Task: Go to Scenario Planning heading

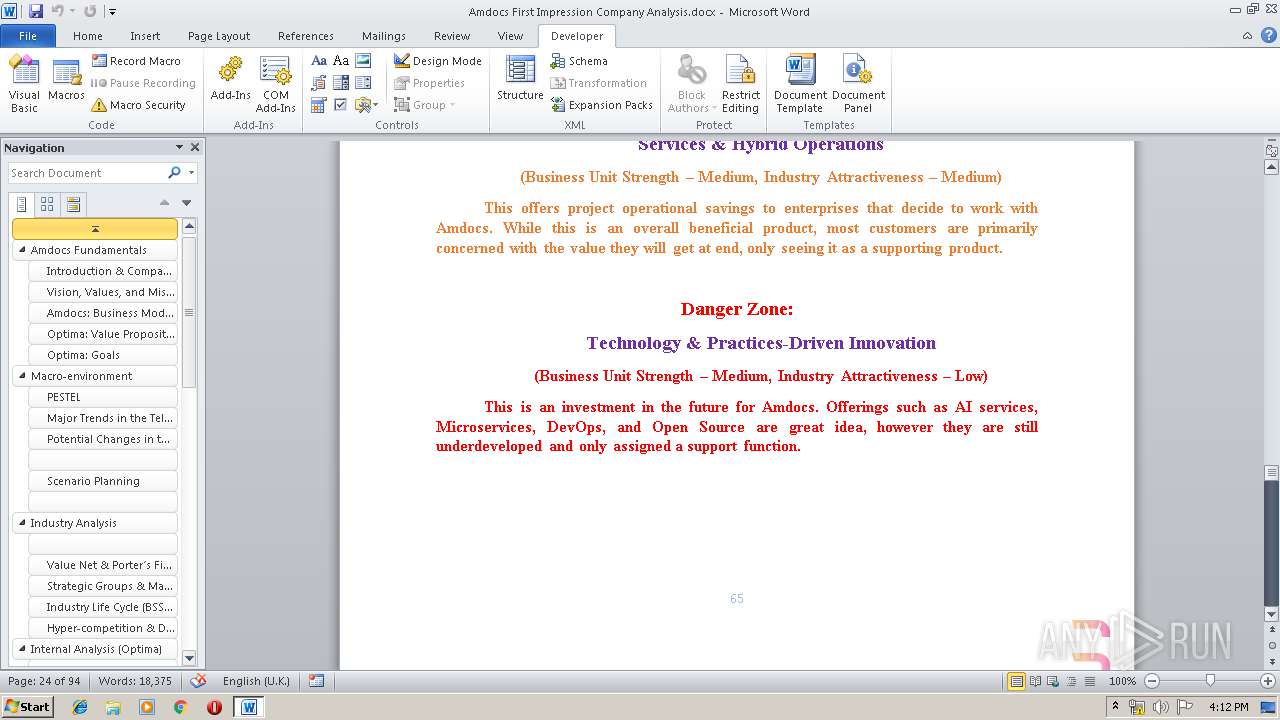Action: 103,481
